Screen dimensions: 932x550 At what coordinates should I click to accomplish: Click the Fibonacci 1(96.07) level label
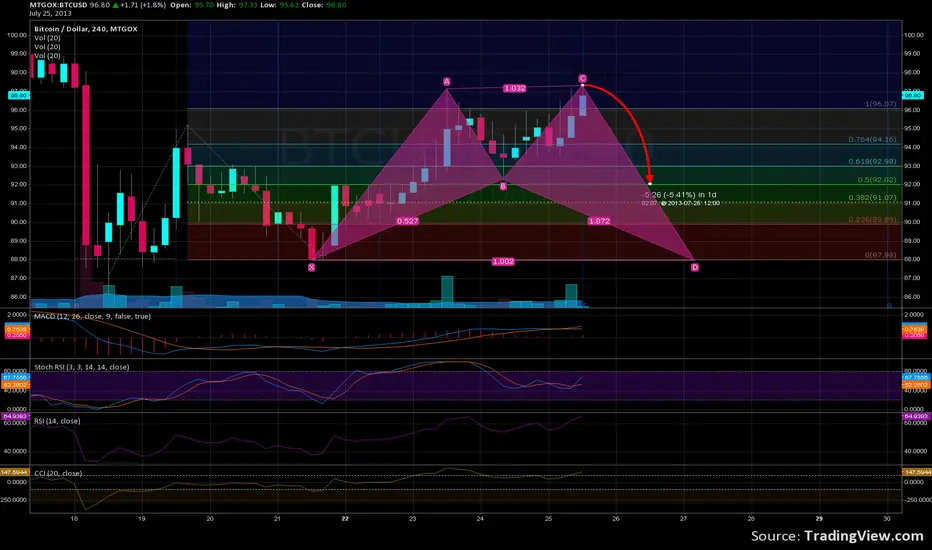(x=880, y=104)
